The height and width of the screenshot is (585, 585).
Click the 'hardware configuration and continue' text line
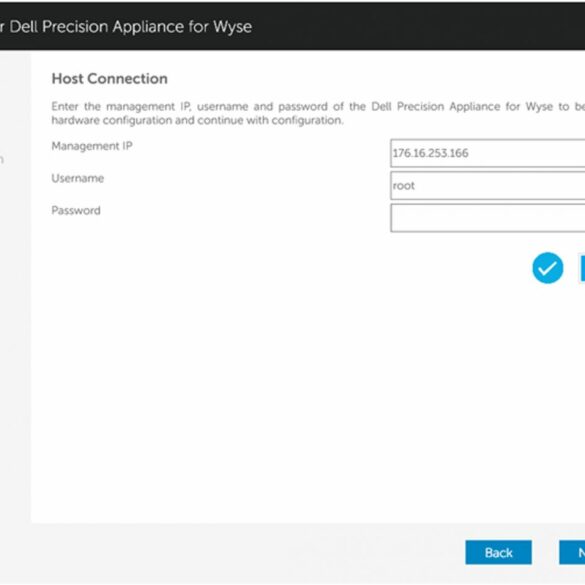click(x=197, y=121)
